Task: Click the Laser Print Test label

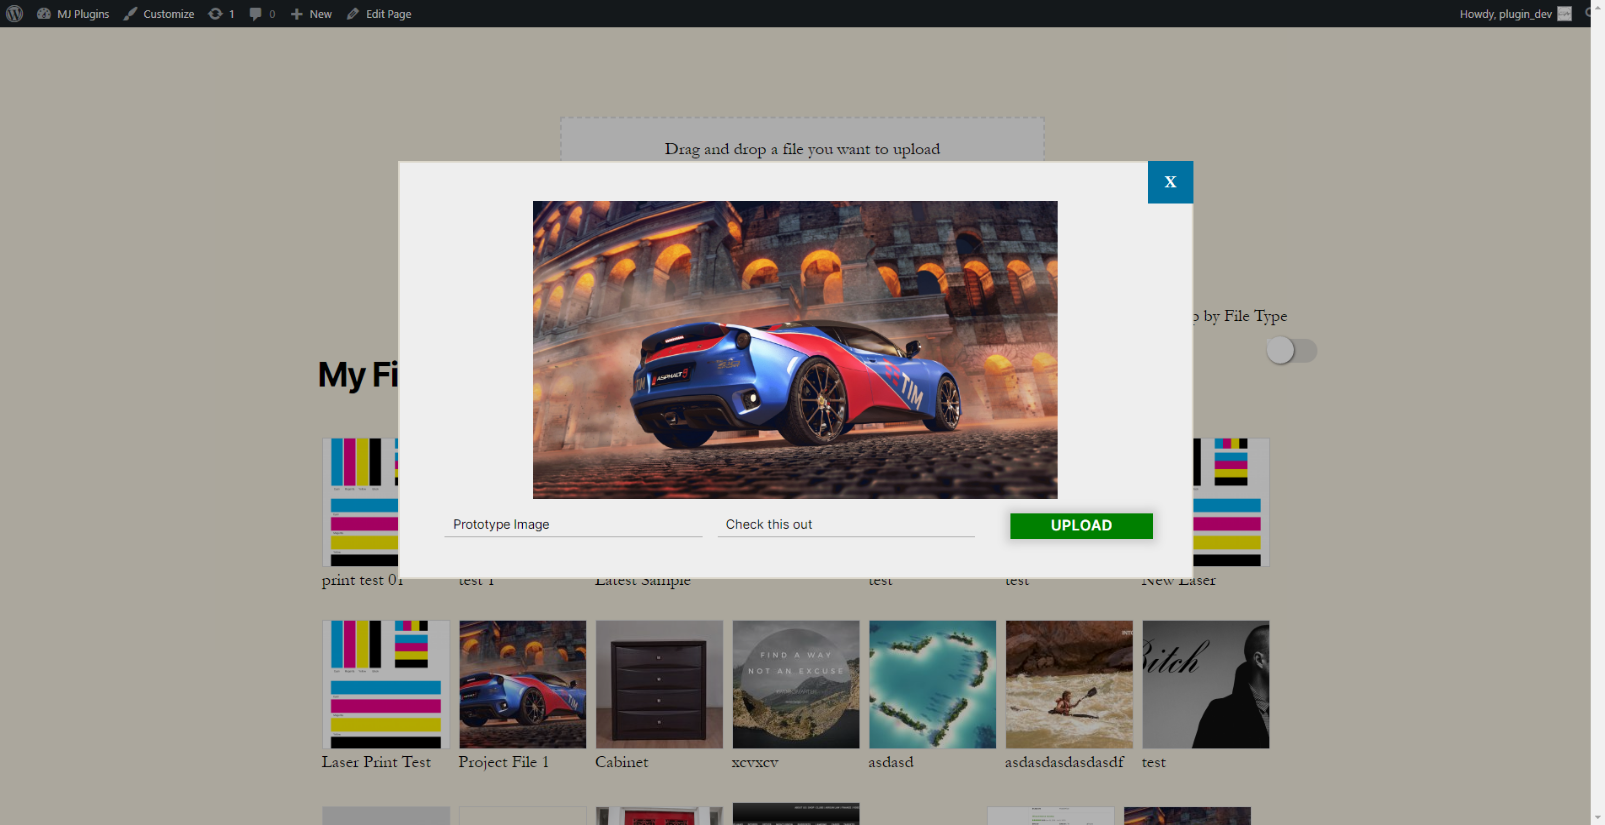Action: tap(376, 762)
